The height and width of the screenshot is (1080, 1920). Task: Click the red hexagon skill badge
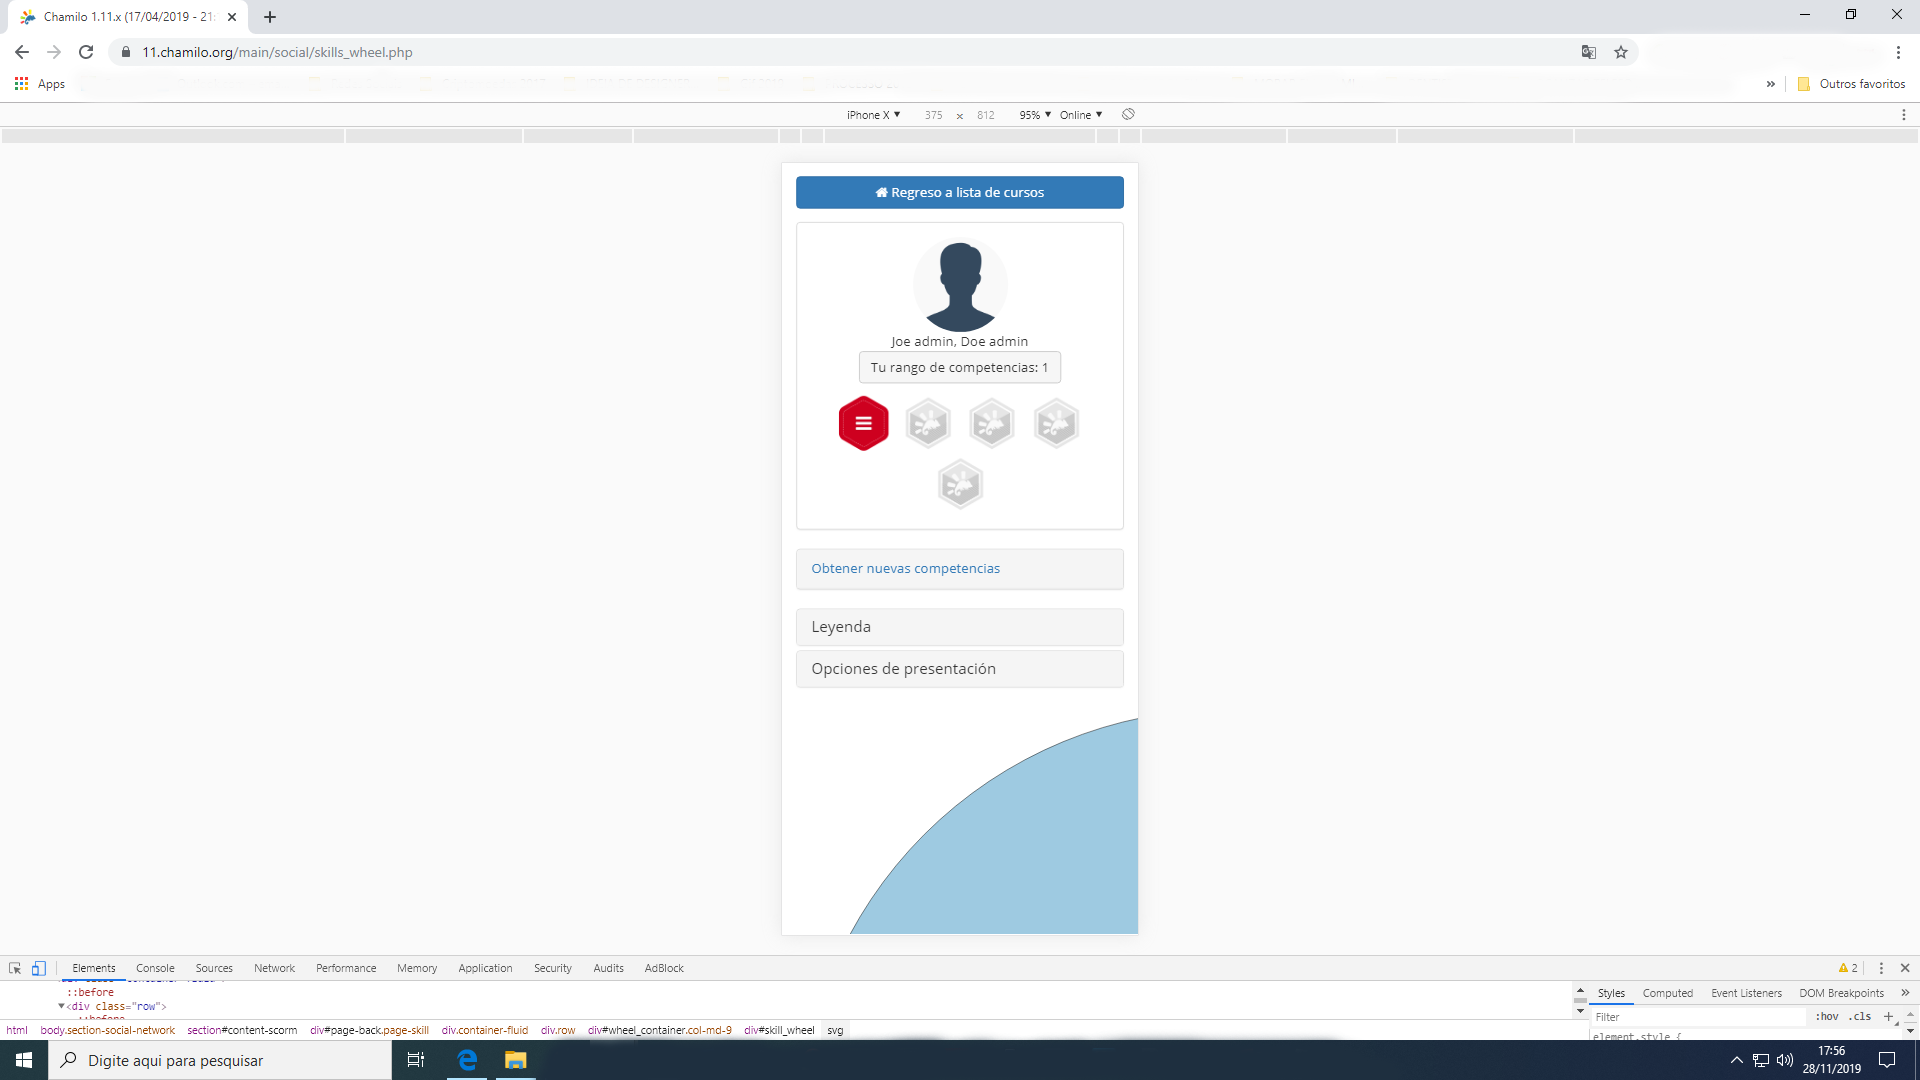(864, 423)
